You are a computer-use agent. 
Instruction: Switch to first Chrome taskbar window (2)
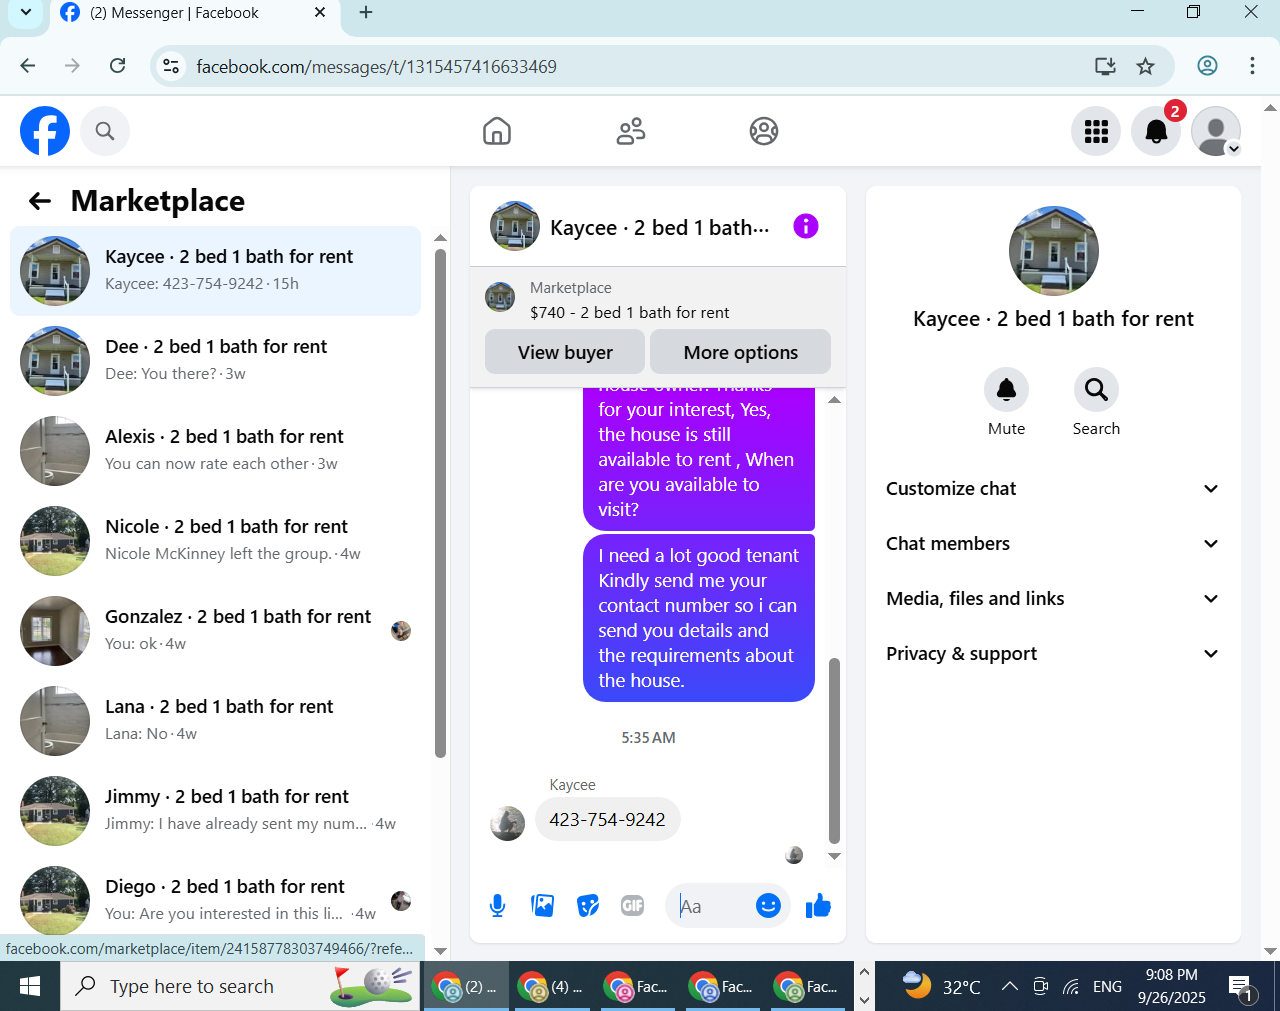[465, 986]
